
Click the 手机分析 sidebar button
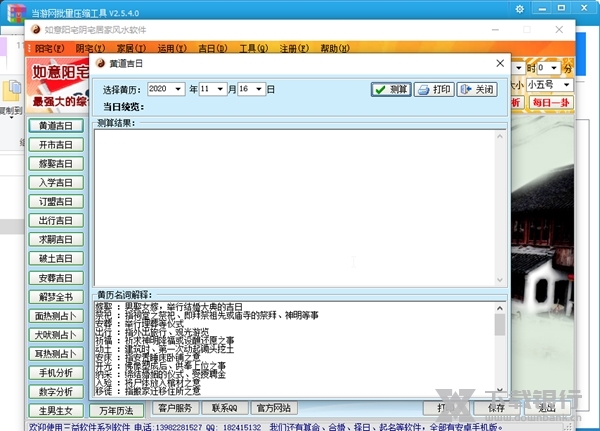pos(55,373)
